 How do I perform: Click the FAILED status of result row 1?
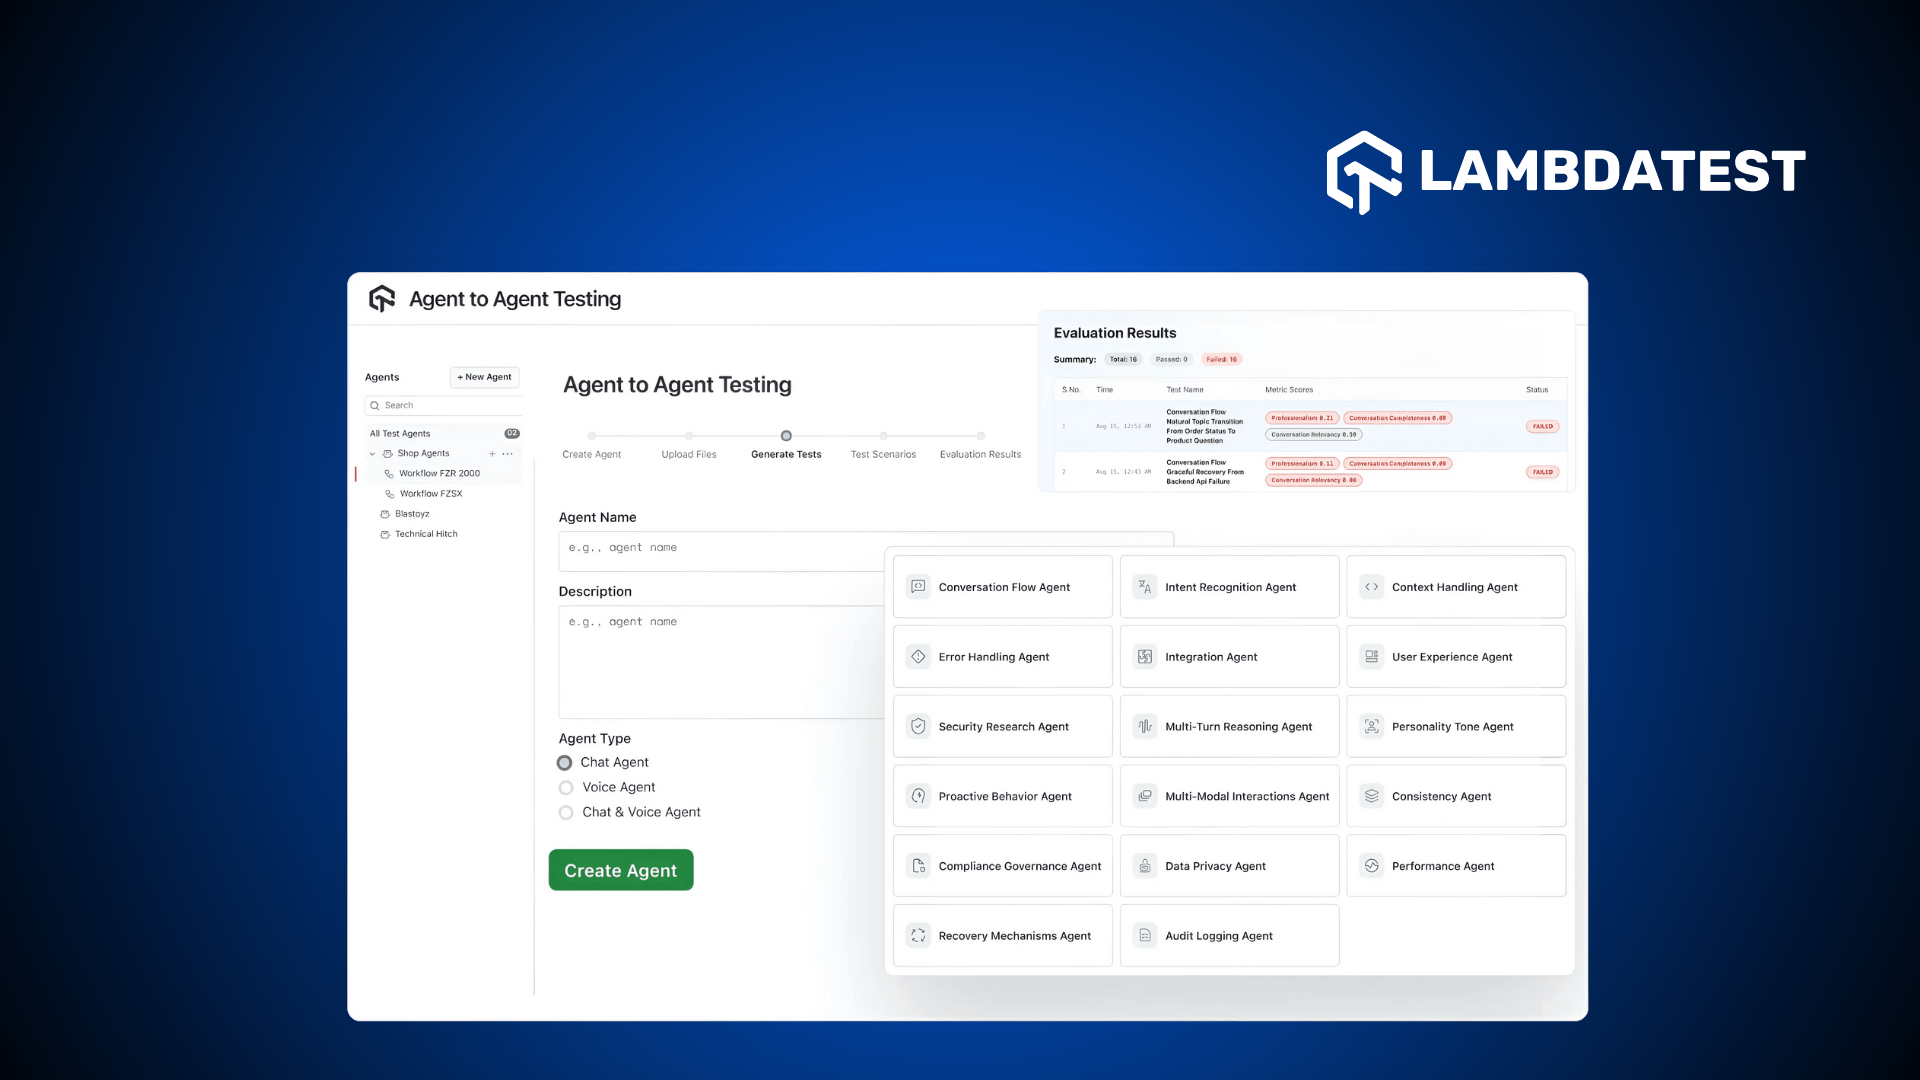[1543, 427]
